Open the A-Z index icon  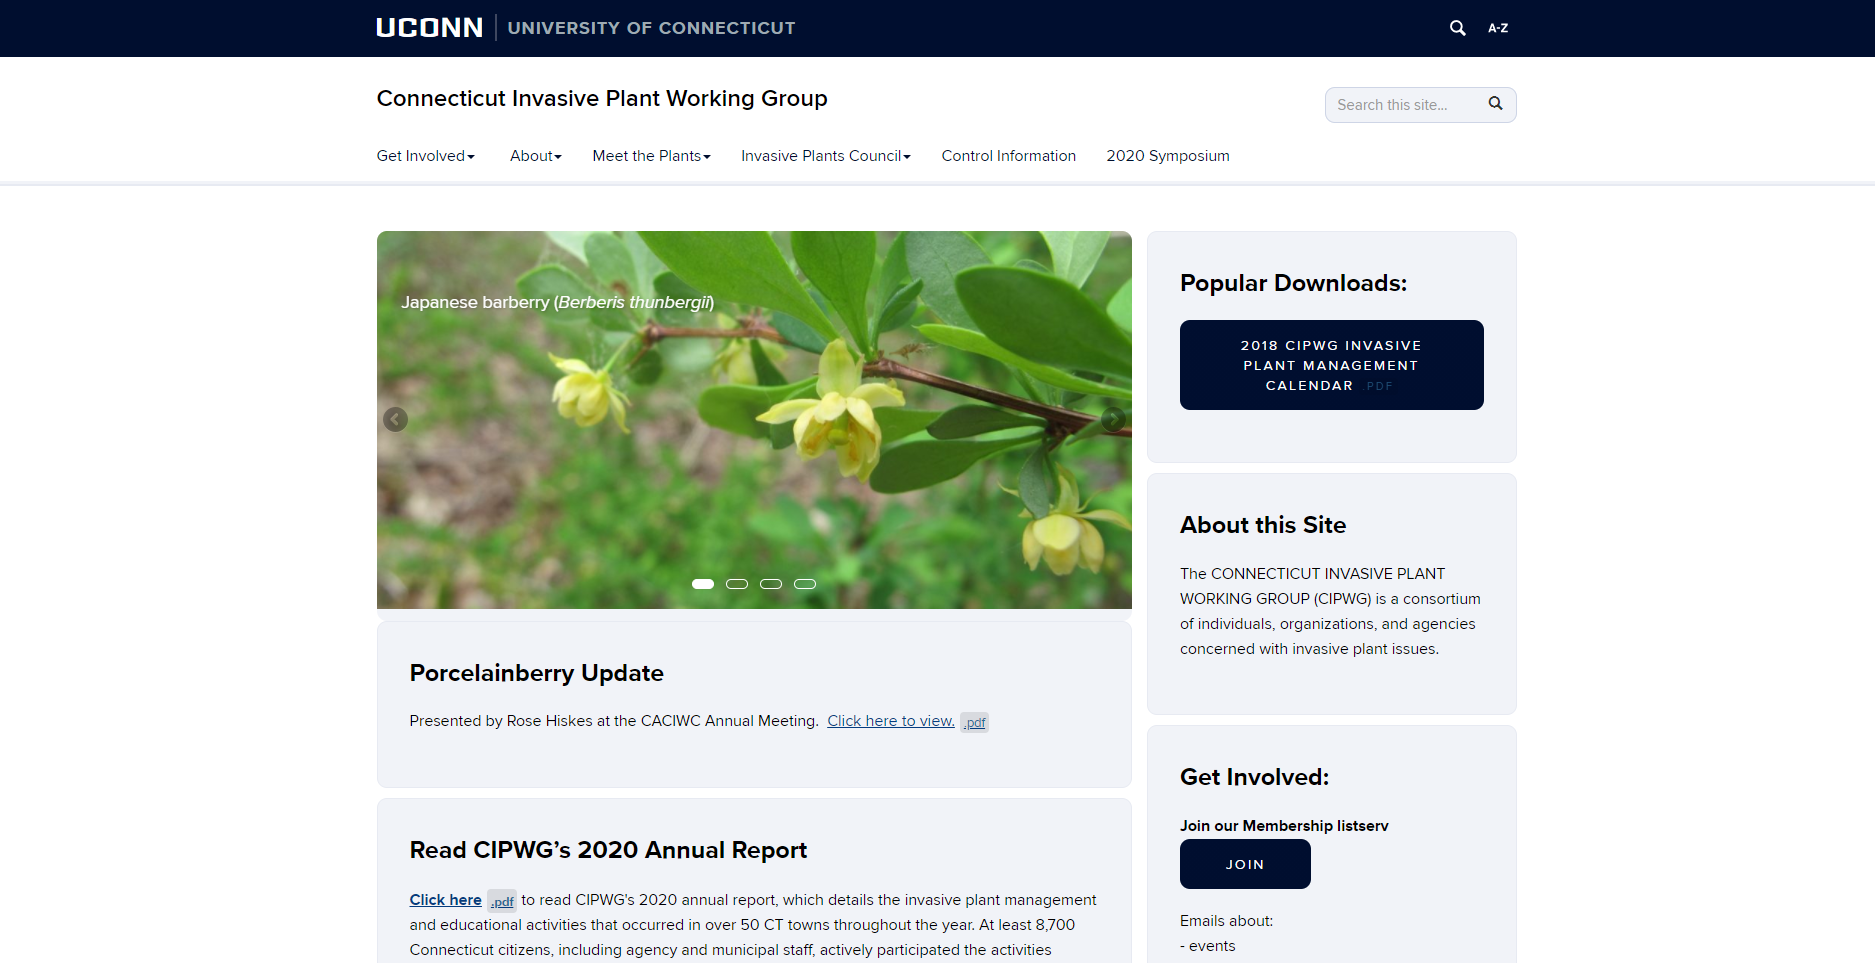(1497, 28)
